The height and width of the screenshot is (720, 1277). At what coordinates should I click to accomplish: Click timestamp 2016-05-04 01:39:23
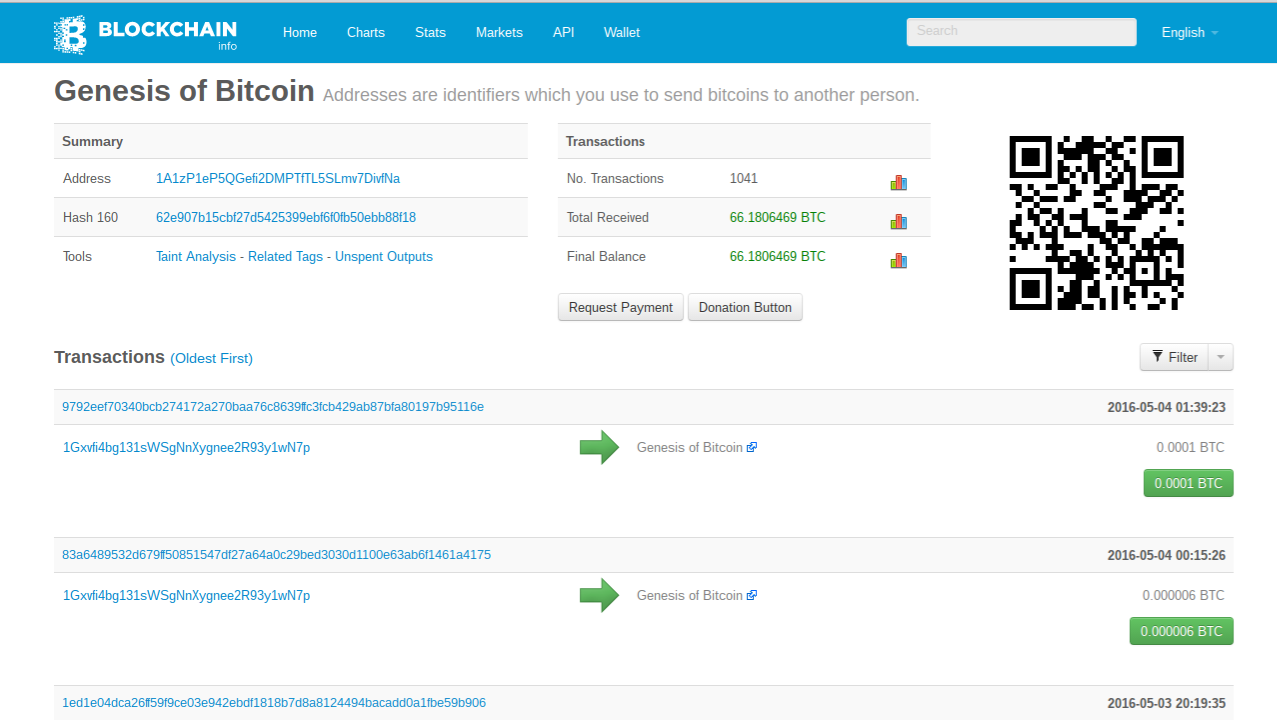[x=1167, y=407]
